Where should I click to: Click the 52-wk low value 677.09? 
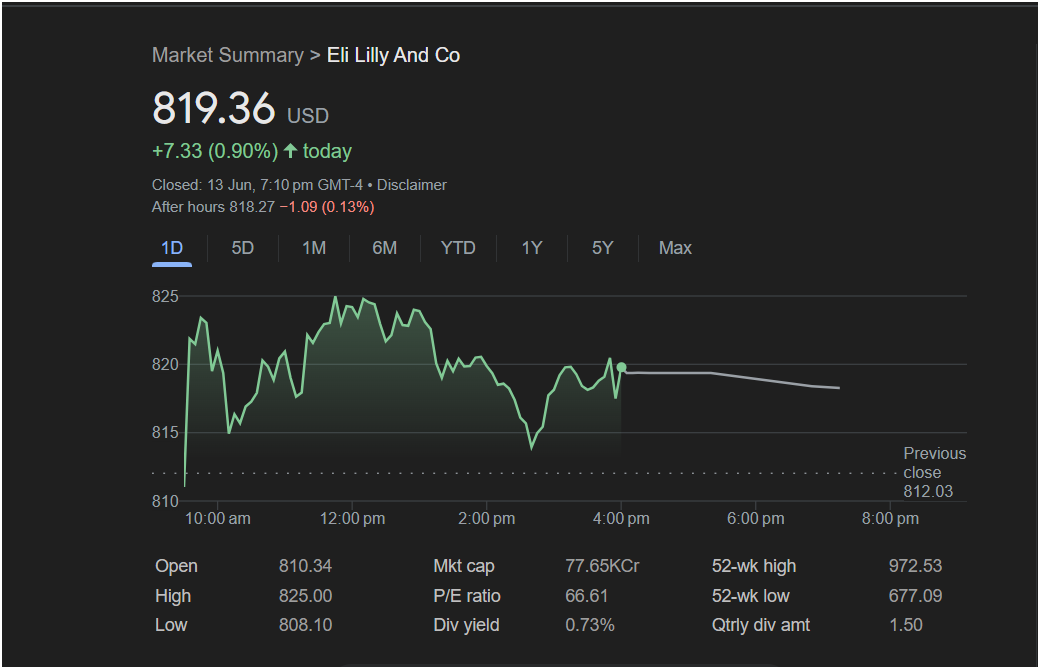915,596
